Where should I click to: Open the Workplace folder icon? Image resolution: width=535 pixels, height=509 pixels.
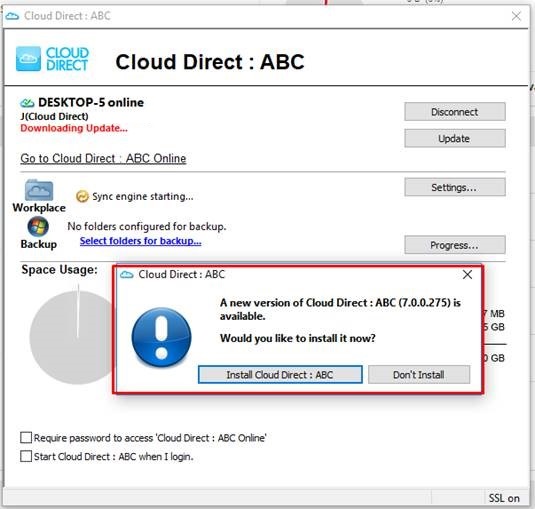click(39, 190)
